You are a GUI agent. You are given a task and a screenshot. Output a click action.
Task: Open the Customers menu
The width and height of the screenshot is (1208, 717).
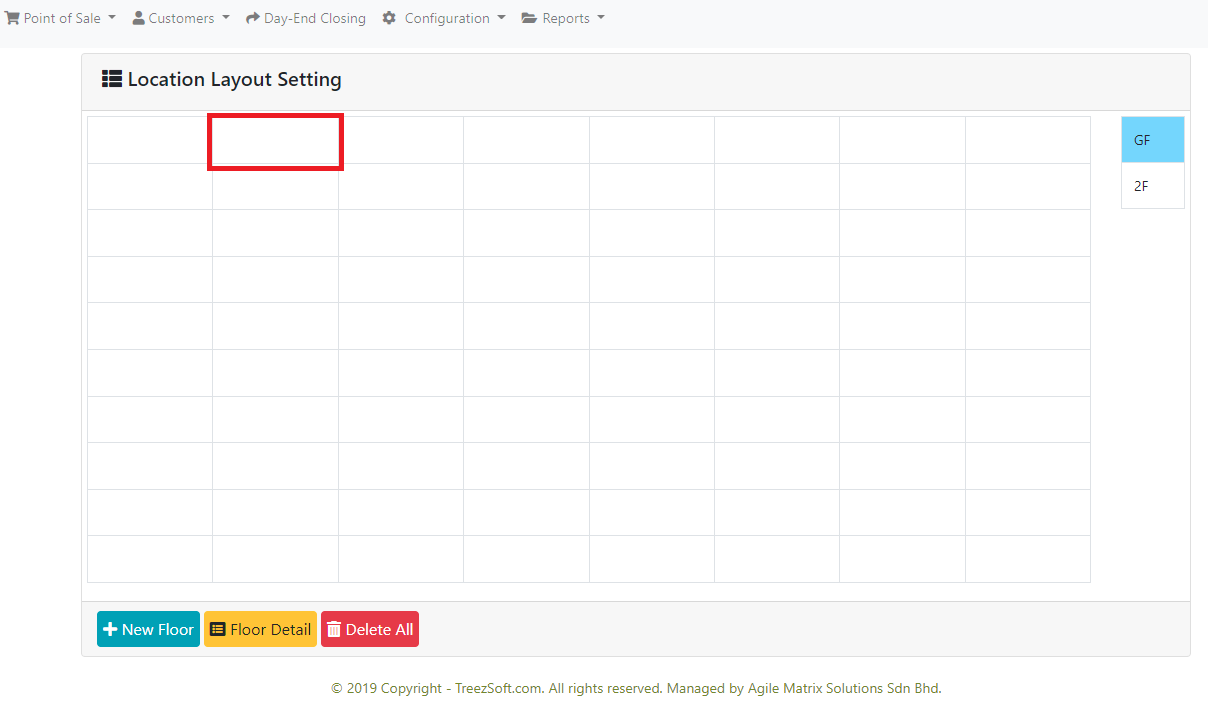181,18
